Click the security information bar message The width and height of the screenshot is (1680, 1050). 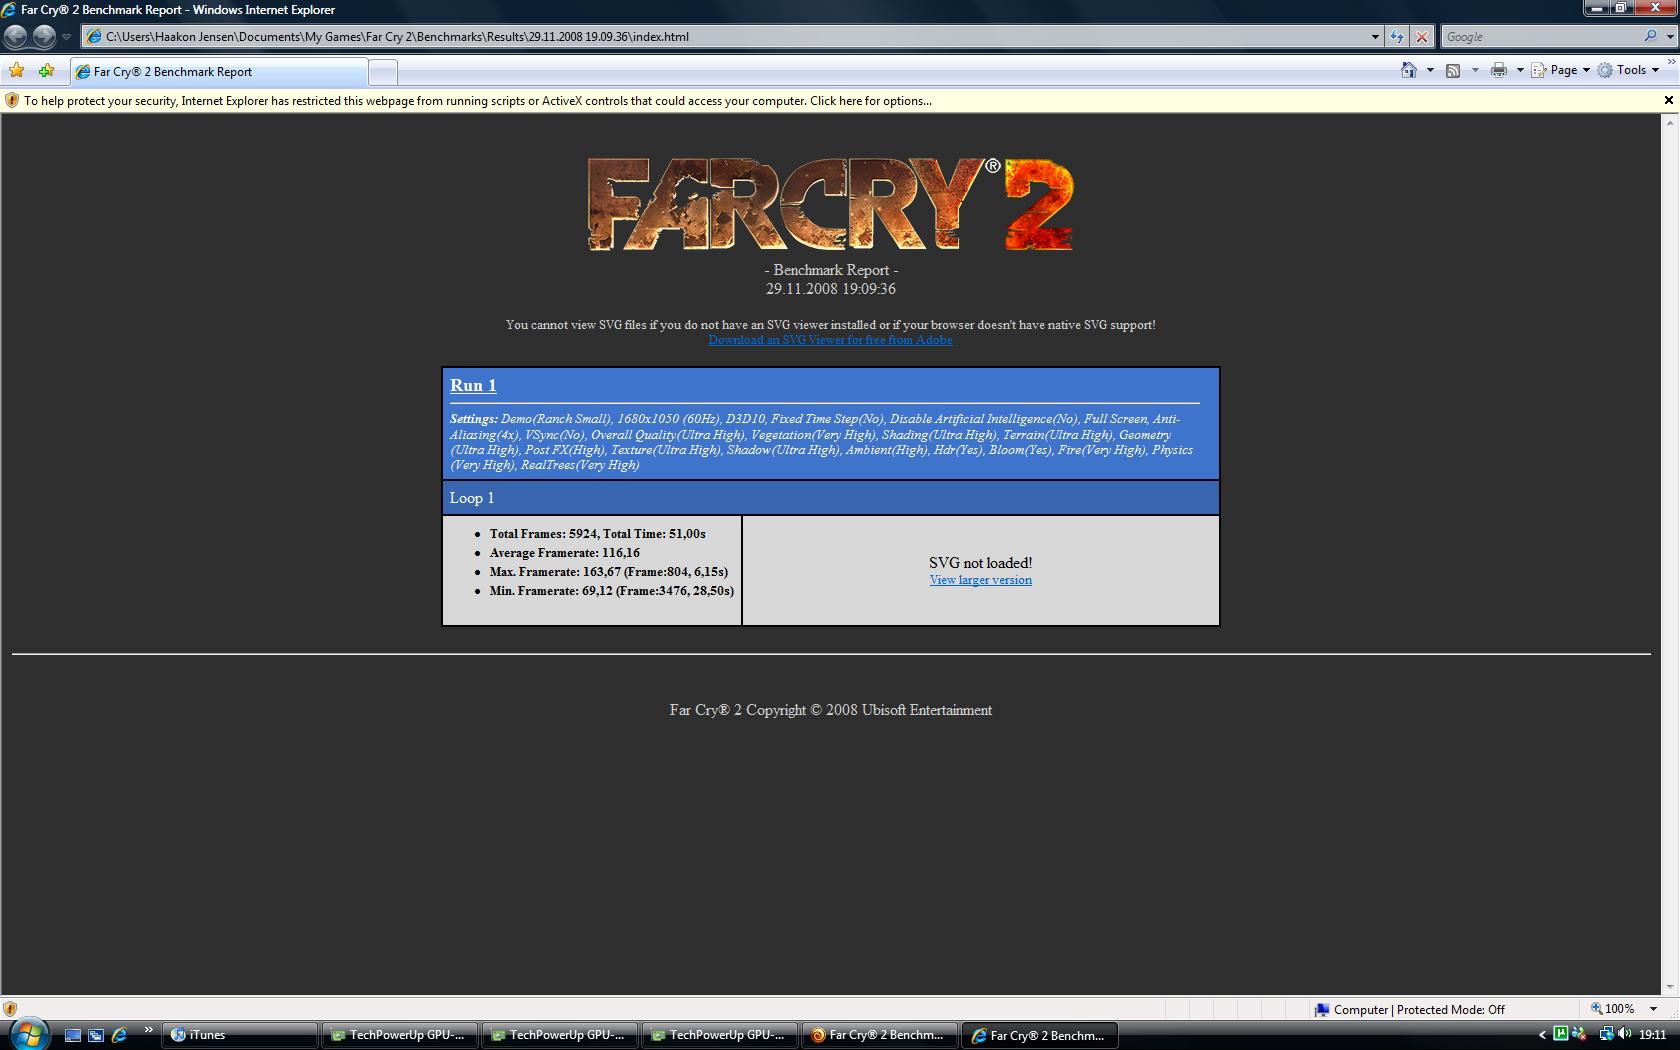[478, 101]
